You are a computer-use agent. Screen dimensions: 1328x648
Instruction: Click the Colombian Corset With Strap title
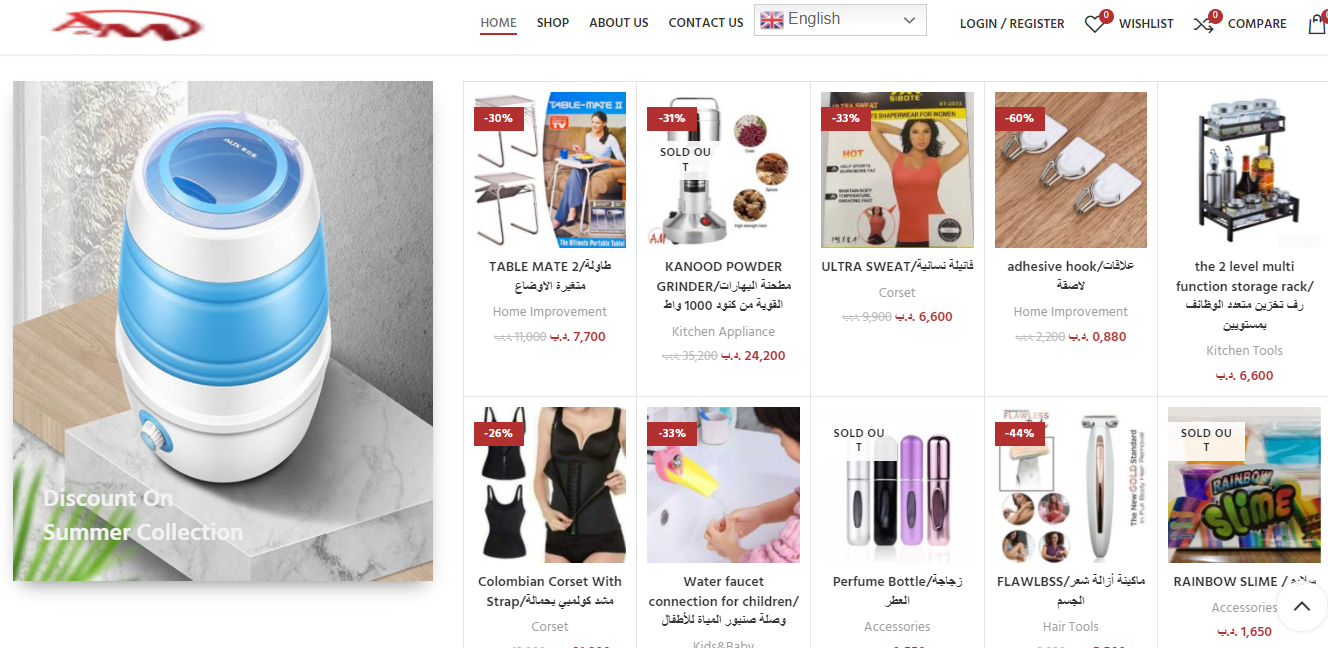(550, 591)
